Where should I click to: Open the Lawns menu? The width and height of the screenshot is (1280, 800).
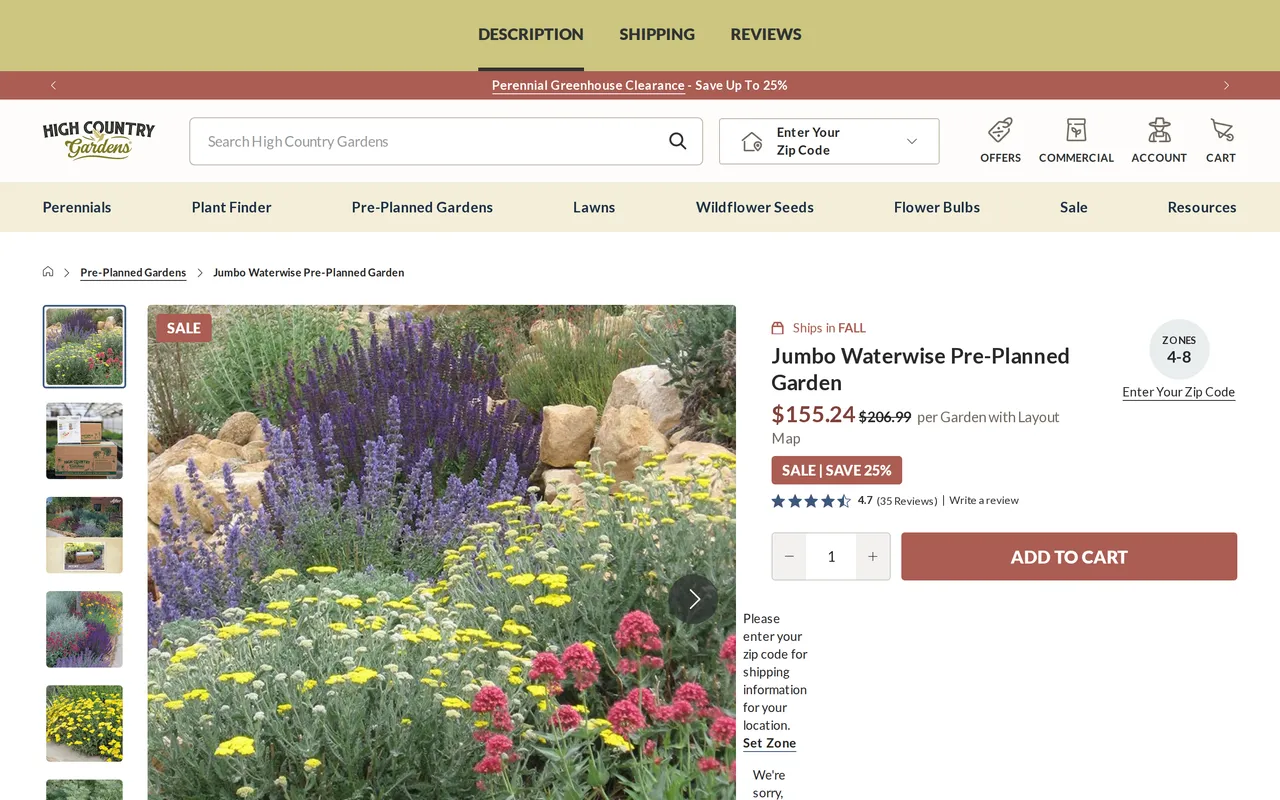594,207
